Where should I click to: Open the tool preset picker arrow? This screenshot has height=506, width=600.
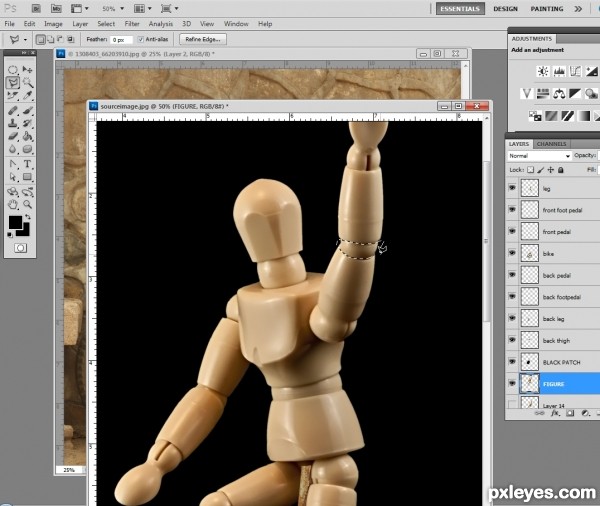(x=25, y=39)
